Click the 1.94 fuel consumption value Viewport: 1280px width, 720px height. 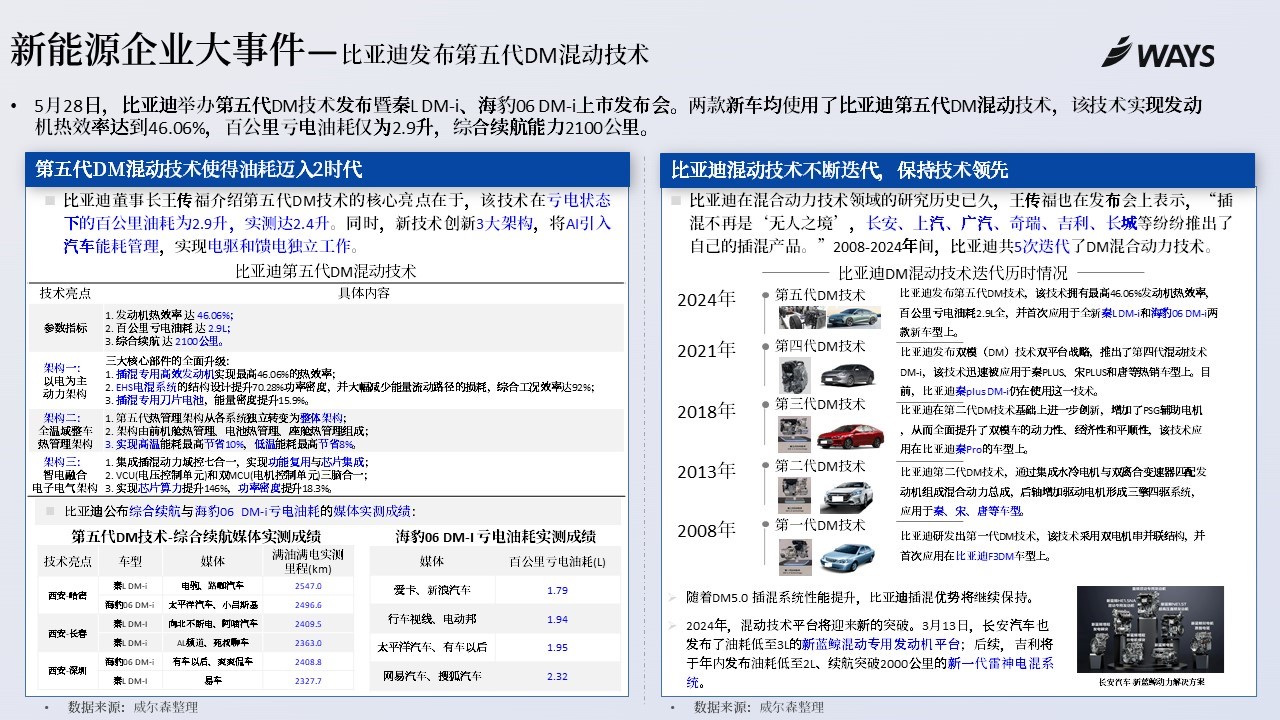(557, 619)
